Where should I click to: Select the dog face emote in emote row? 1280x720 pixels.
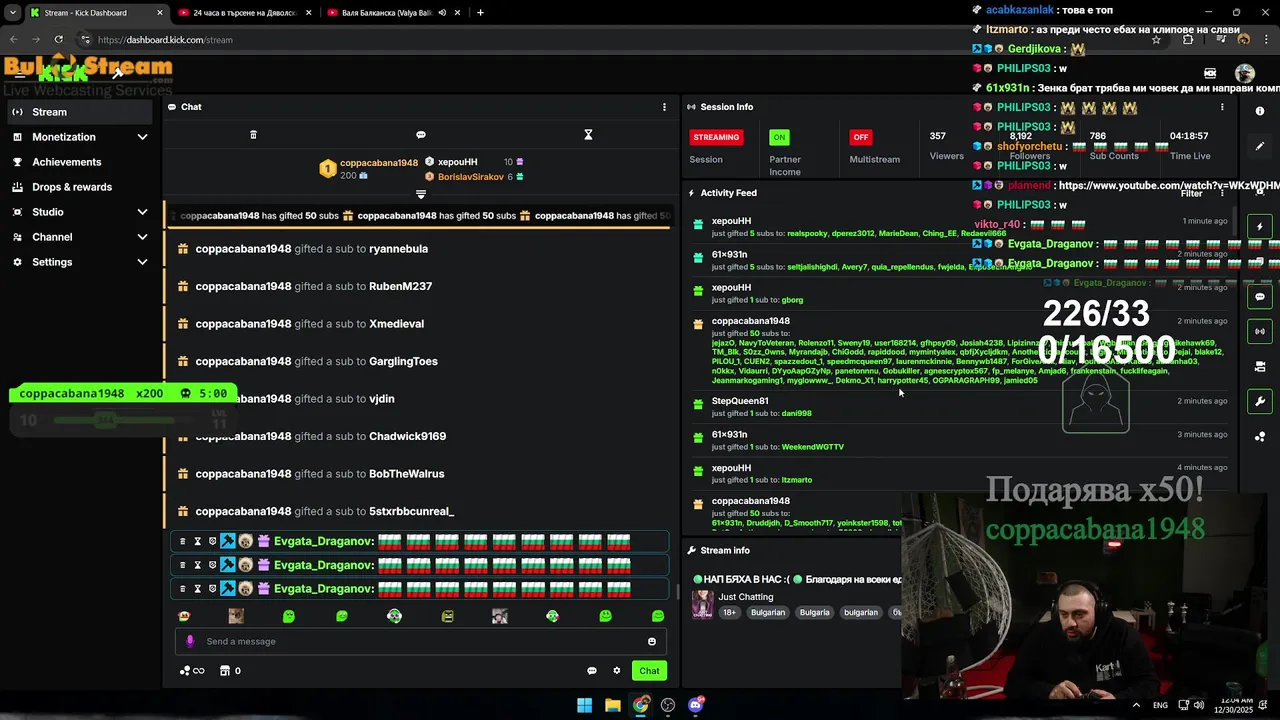[236, 616]
